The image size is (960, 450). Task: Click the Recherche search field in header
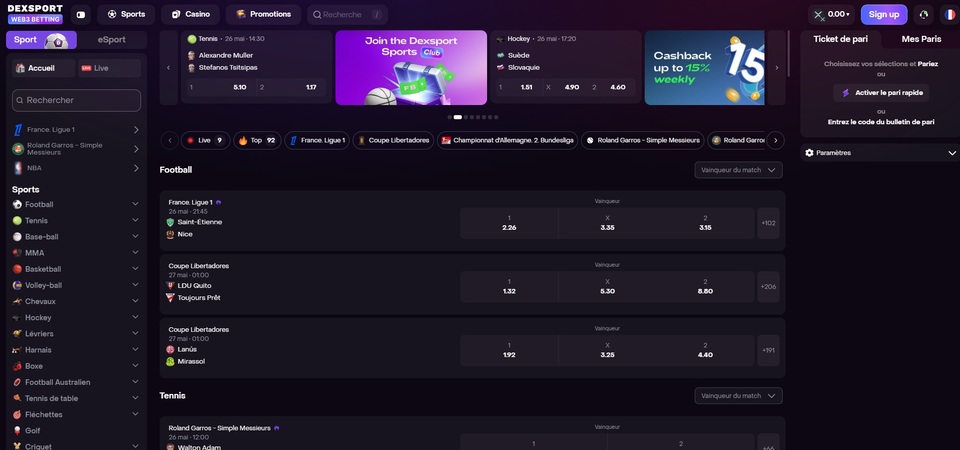pyautogui.click(x=347, y=14)
